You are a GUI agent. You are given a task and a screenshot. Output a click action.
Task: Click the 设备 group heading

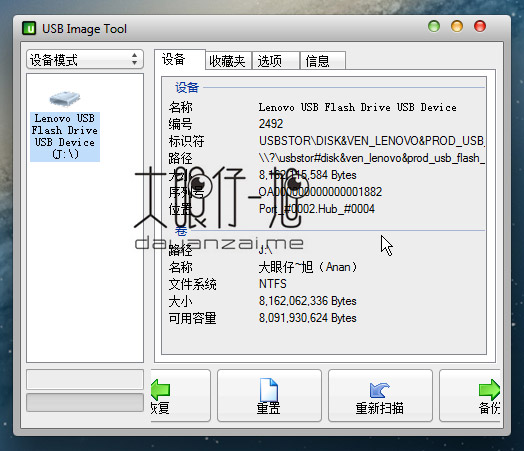coord(187,88)
